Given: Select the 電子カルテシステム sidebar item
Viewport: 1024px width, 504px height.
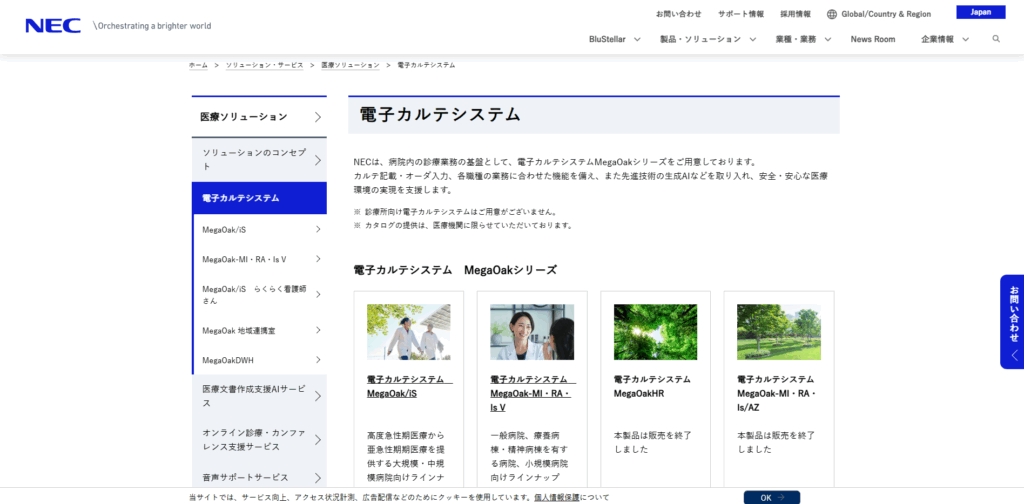Looking at the screenshot, I should pyautogui.click(x=259, y=198).
